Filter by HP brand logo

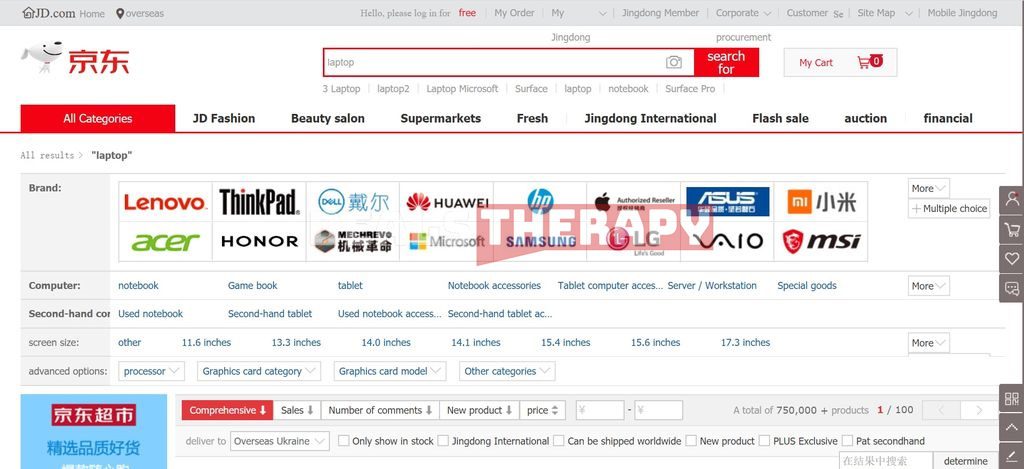point(540,202)
